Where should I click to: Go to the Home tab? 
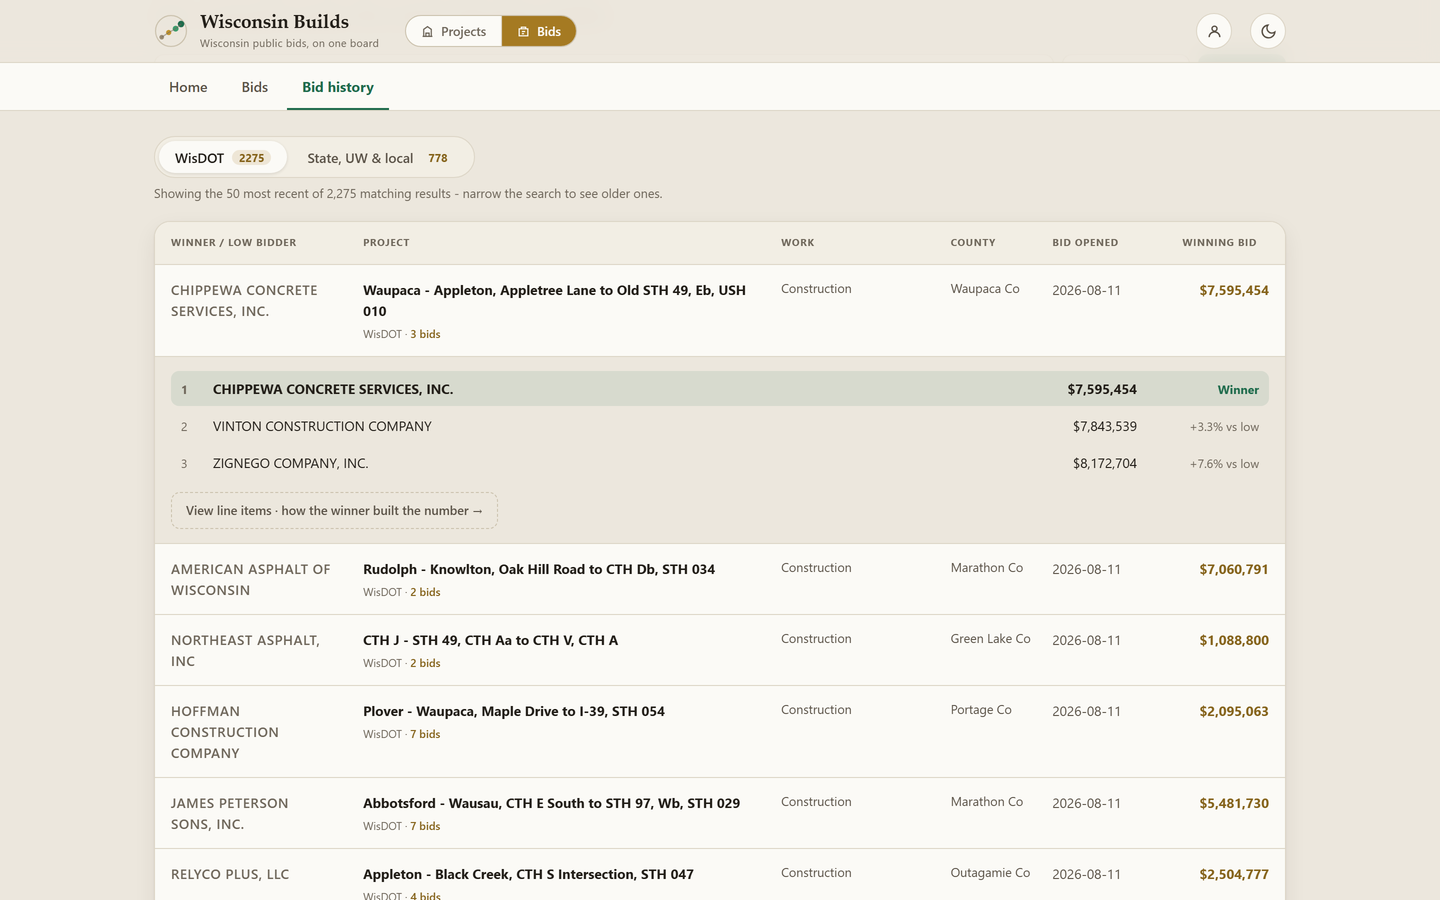tap(188, 87)
